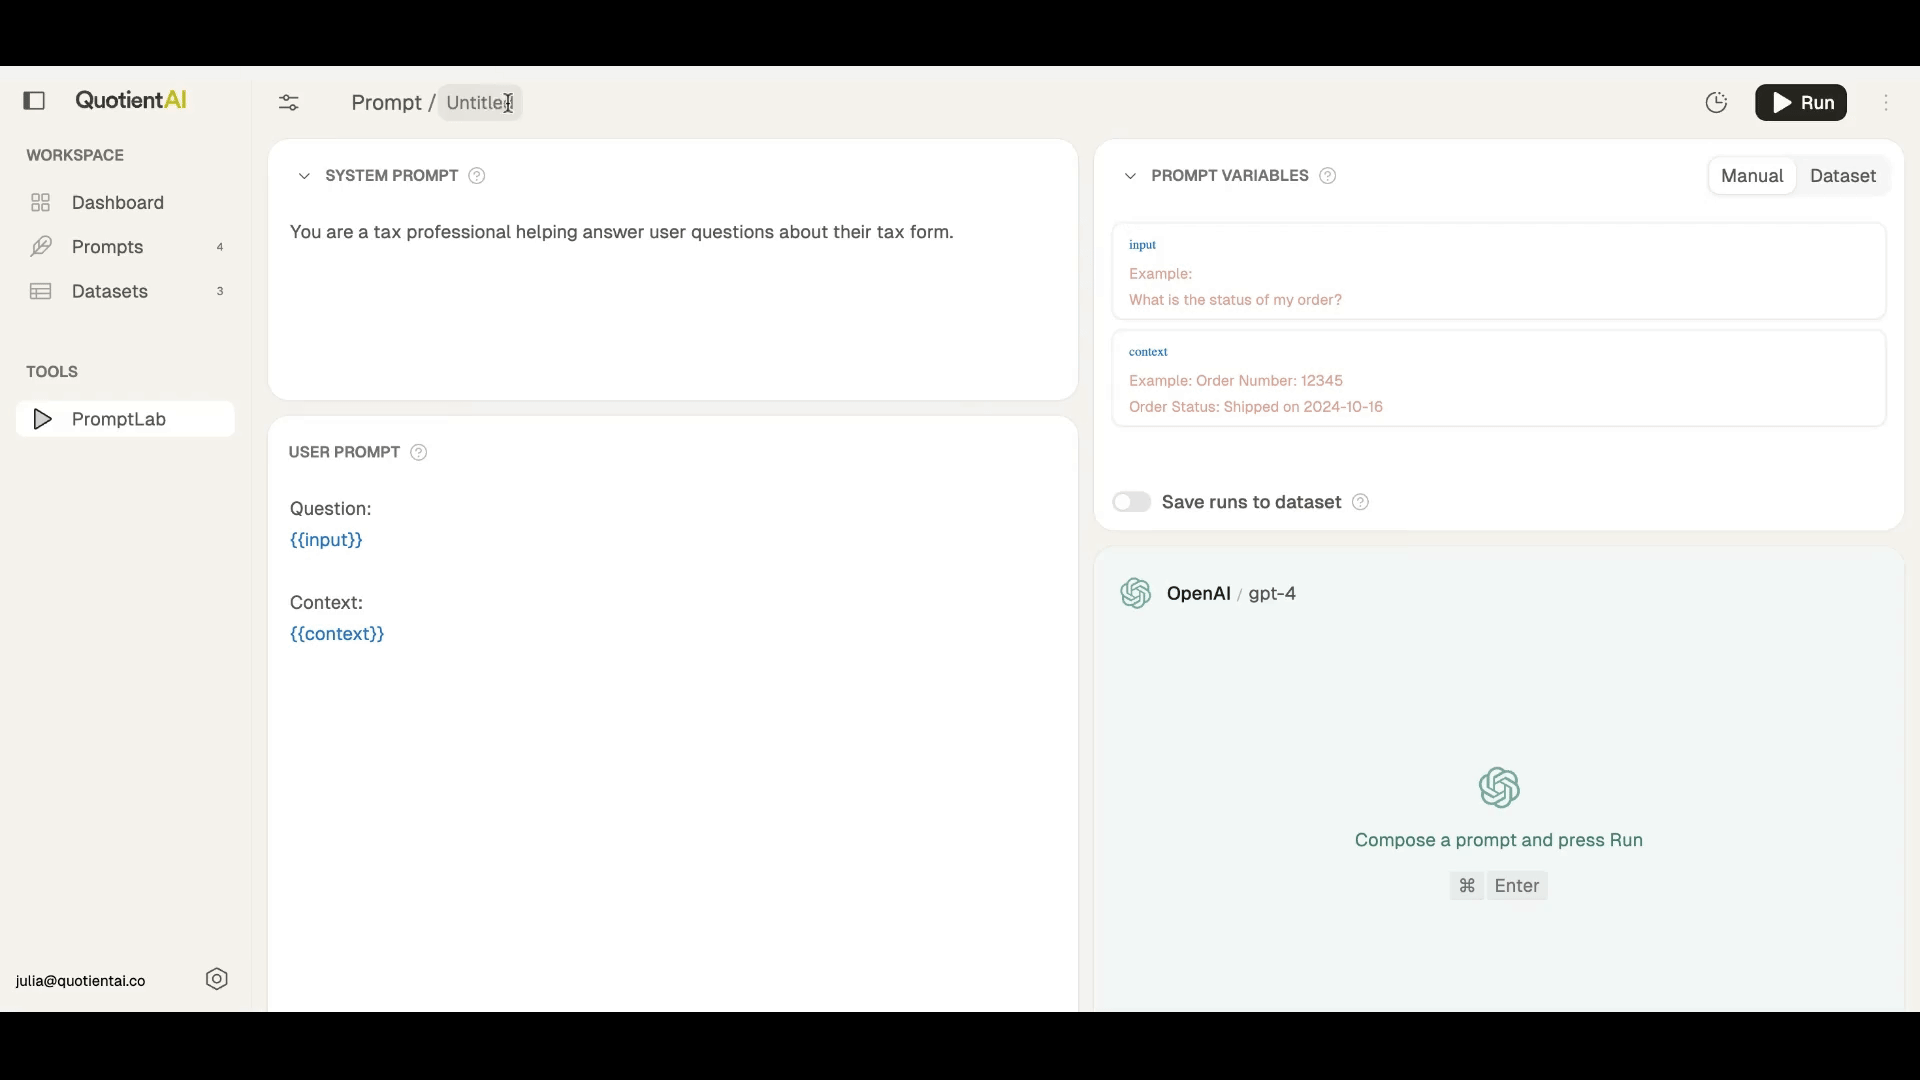Click the Prompt breadcrumb label
Screen dimensions: 1920x1080
point(386,103)
